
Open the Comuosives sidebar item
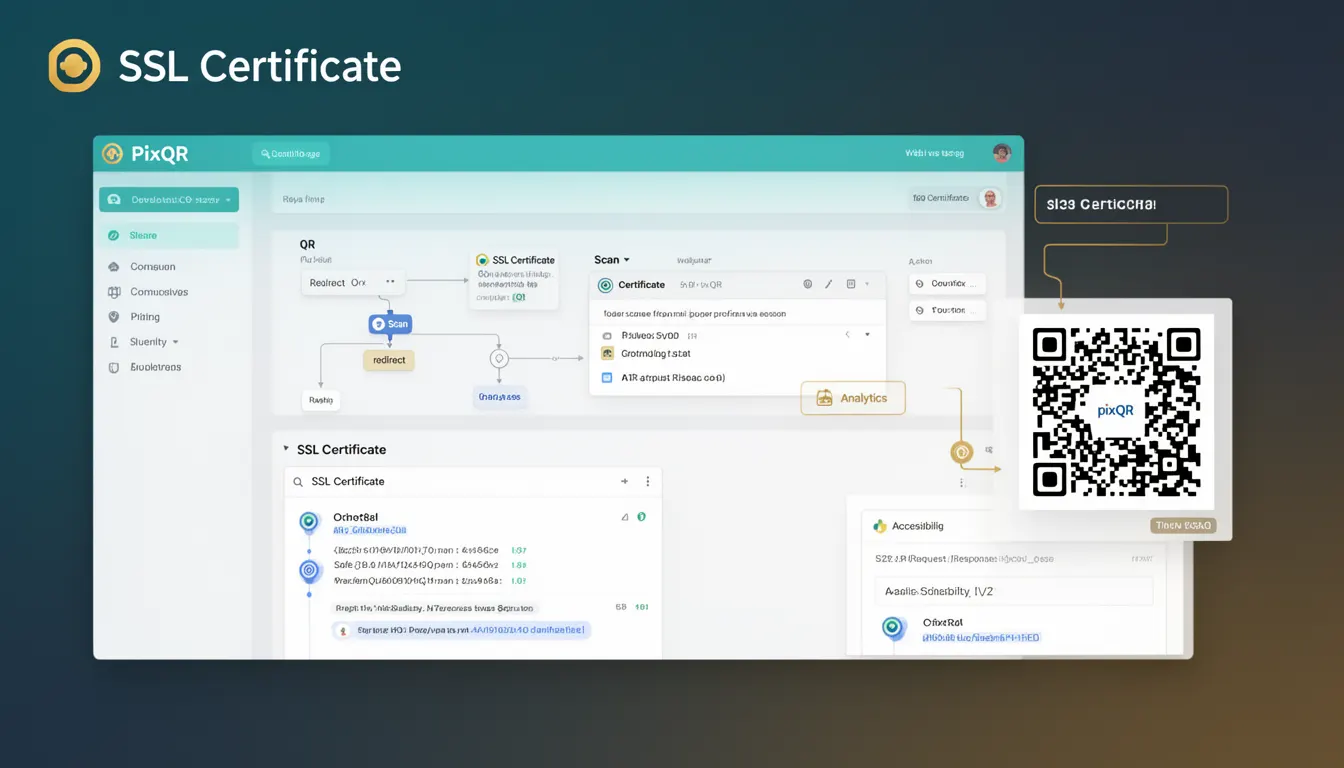point(158,292)
